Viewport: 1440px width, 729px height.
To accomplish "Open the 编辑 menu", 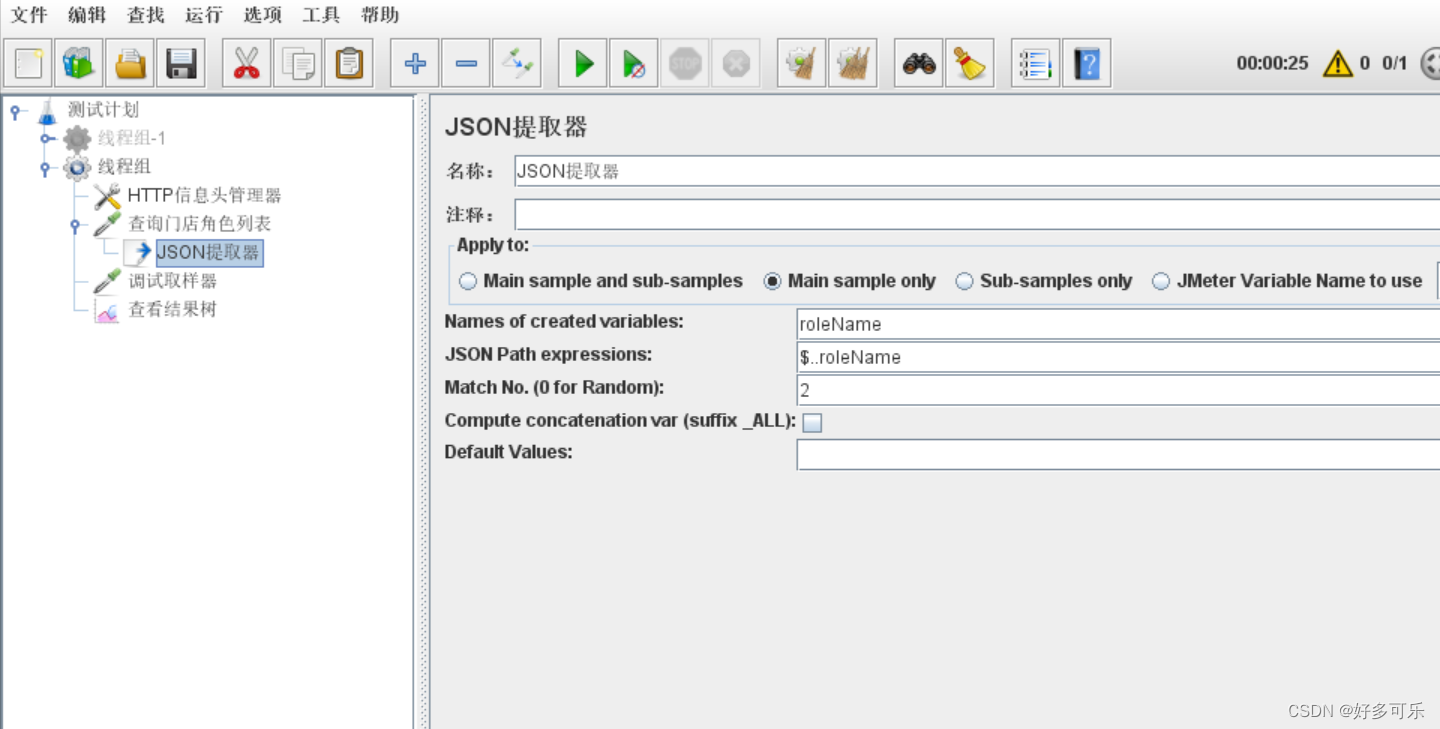I will (x=87, y=15).
